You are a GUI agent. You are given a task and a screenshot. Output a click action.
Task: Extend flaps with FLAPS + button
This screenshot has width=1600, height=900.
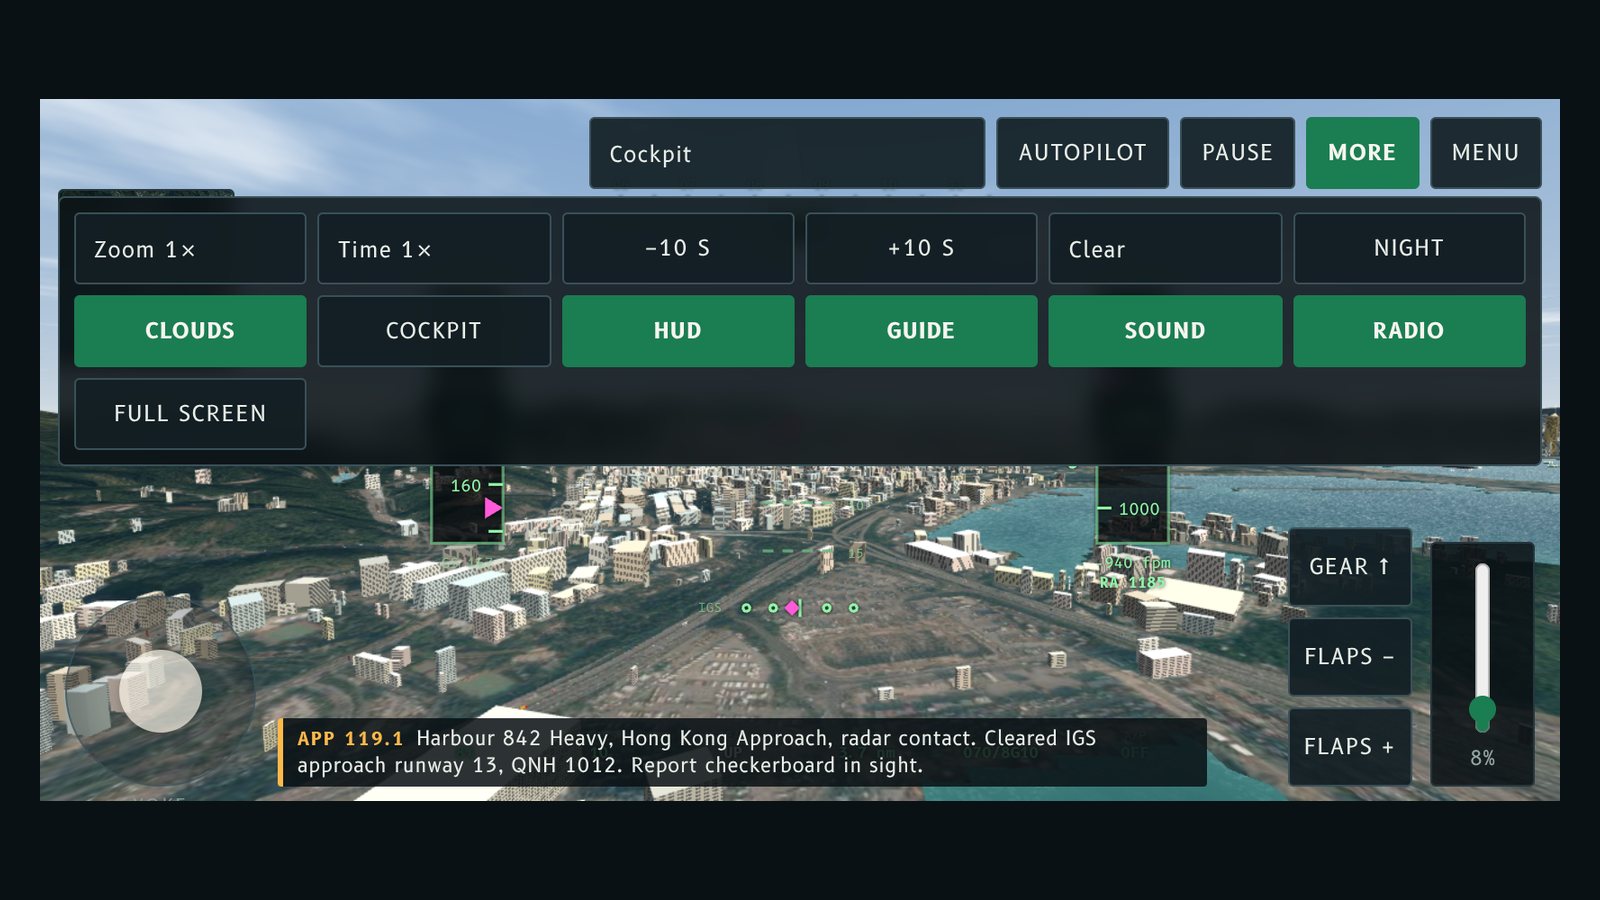1350,747
